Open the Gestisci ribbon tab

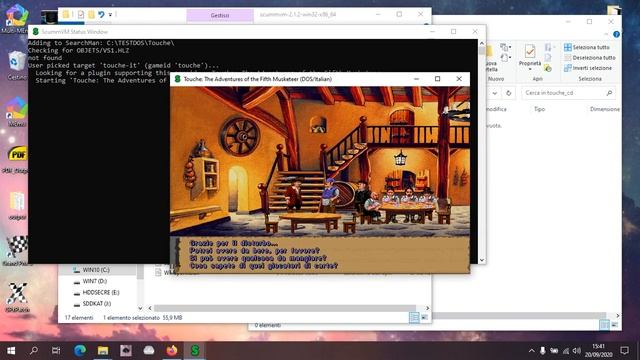[220, 15]
